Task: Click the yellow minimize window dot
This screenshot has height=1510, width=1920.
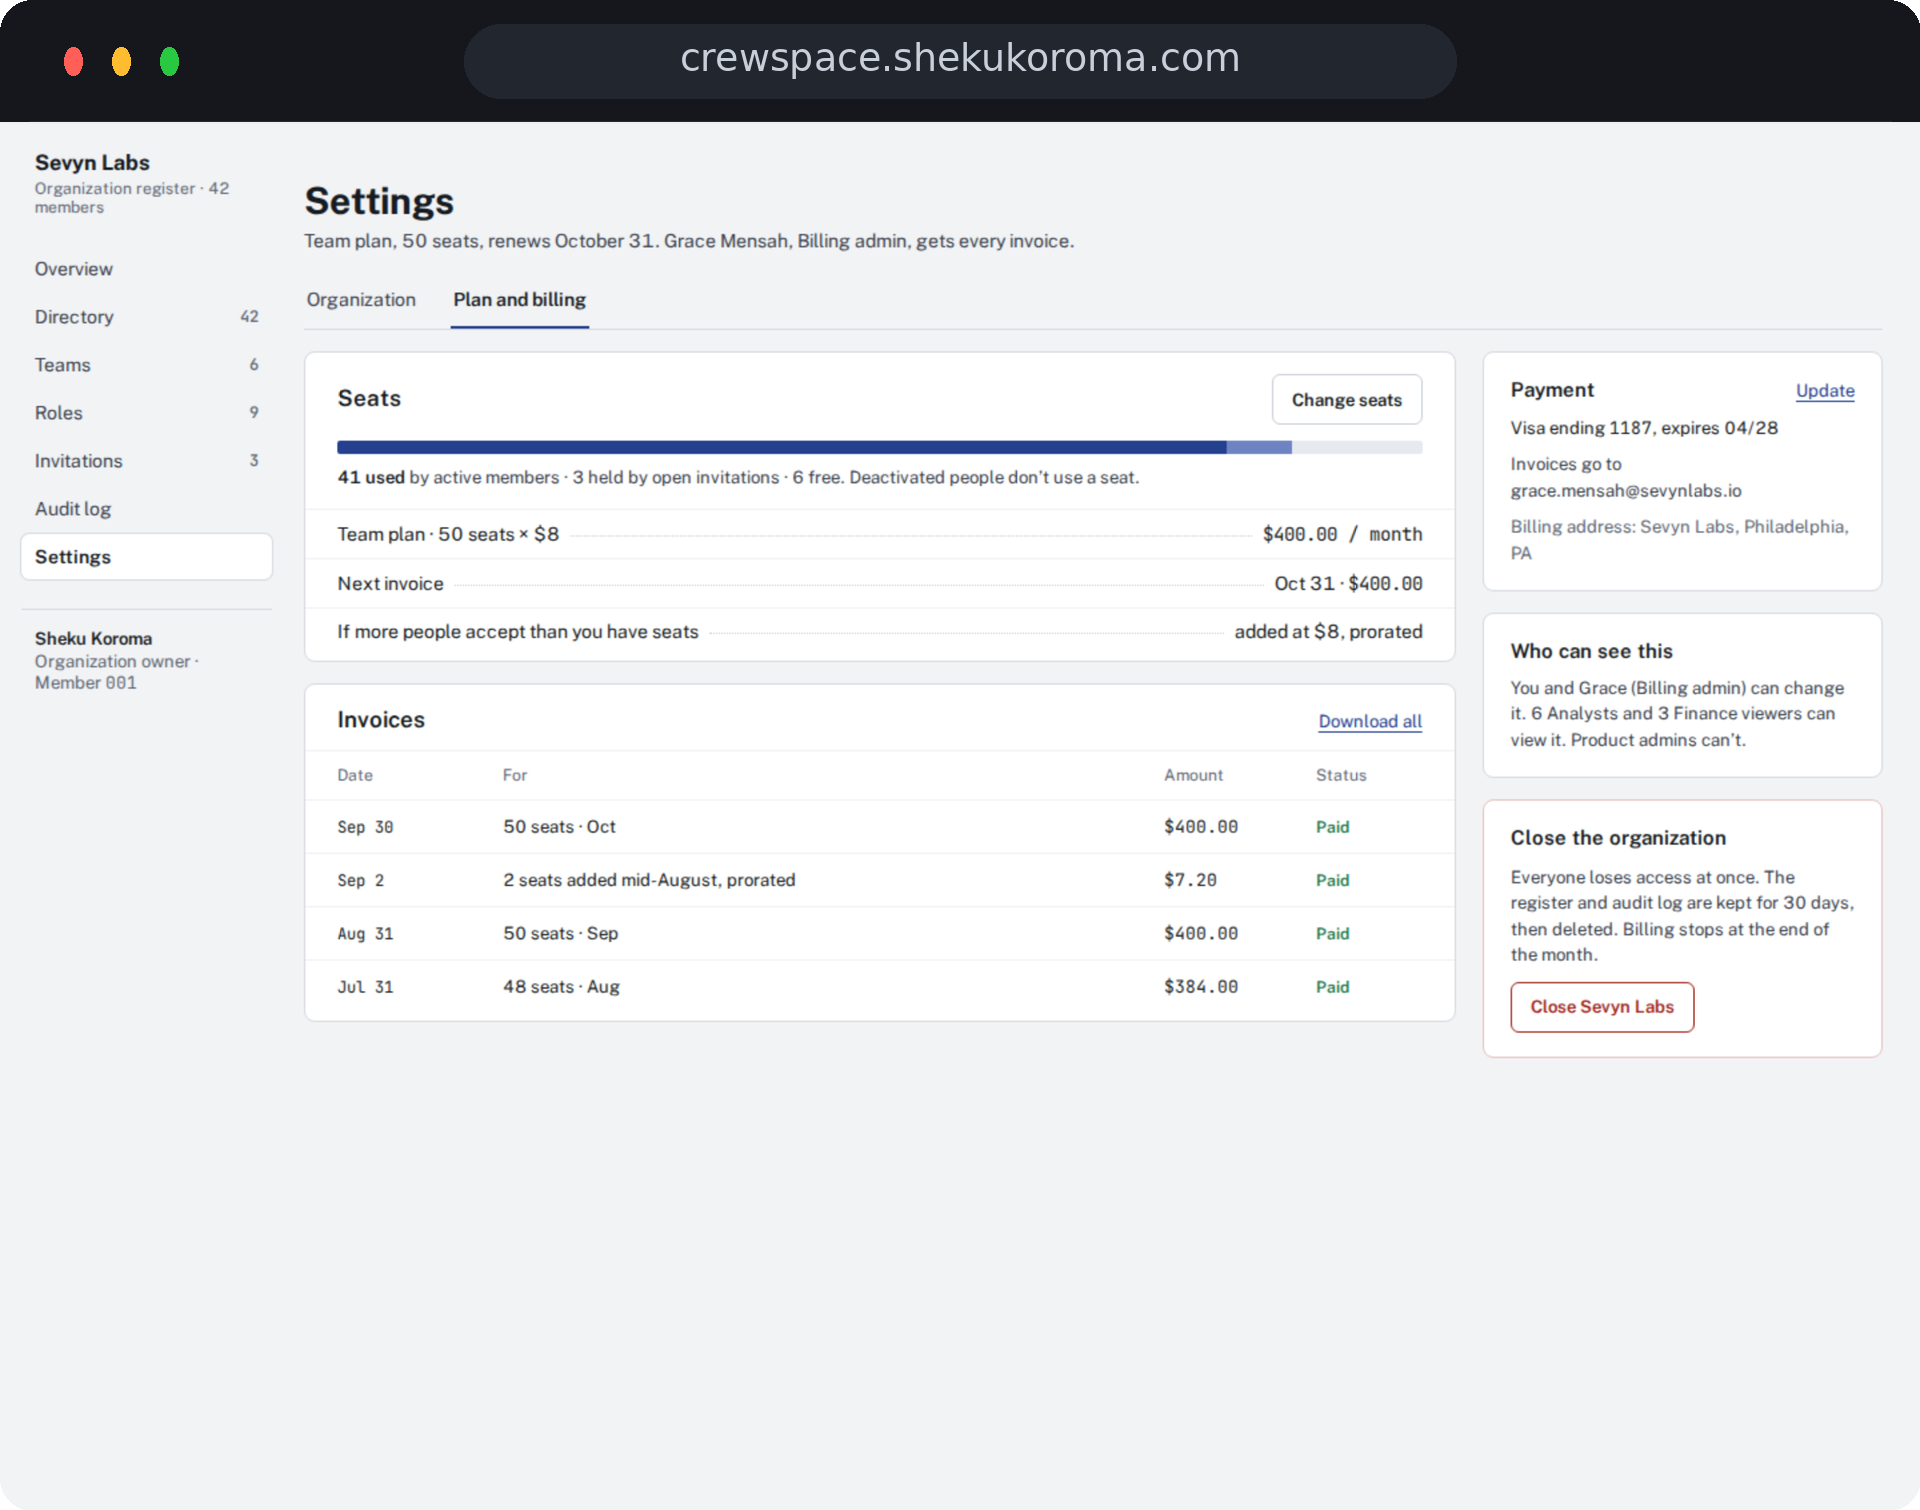Action: (x=121, y=61)
